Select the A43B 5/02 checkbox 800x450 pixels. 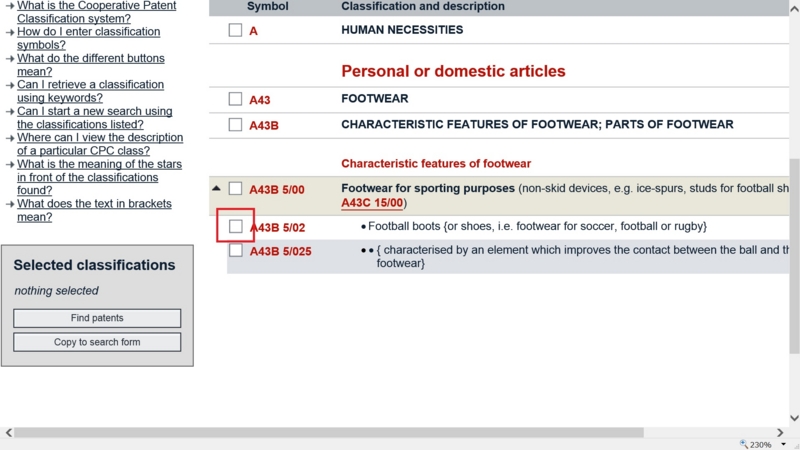click(235, 226)
